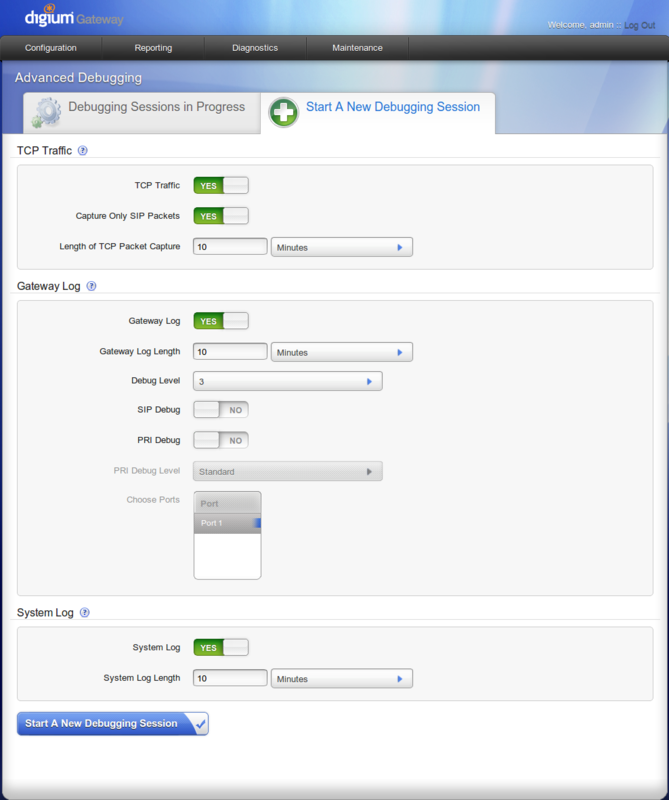This screenshot has height=800, width=669.
Task: Open the Diagnostics menu
Action: click(x=255, y=48)
